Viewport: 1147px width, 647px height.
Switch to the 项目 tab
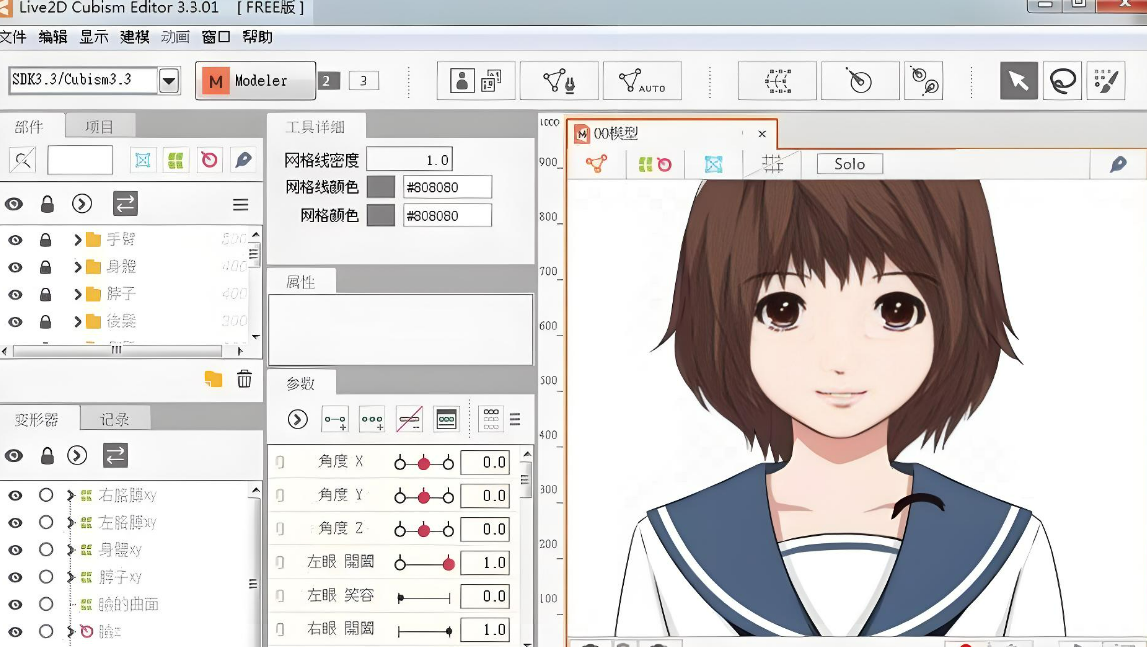click(x=99, y=127)
